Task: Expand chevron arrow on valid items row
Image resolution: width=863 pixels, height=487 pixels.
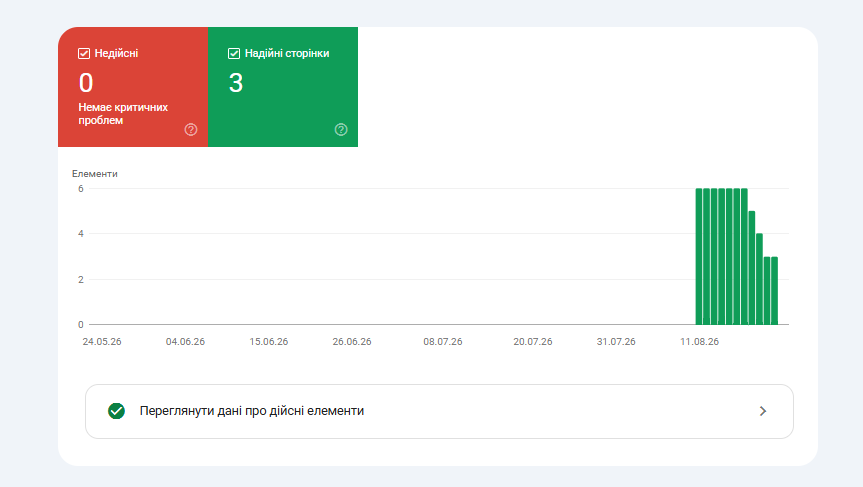Action: [x=763, y=411]
